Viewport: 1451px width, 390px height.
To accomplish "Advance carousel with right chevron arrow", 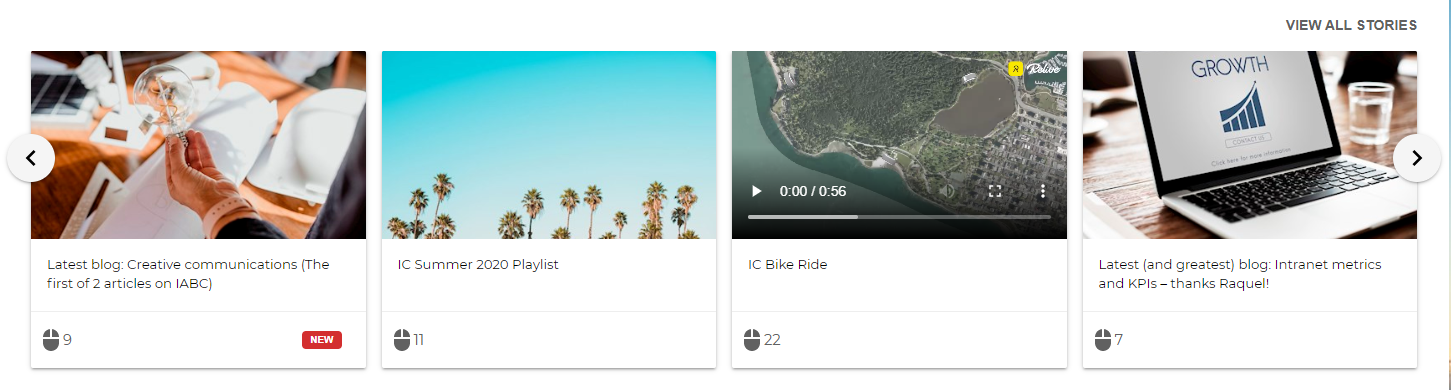I will click(x=1416, y=158).
